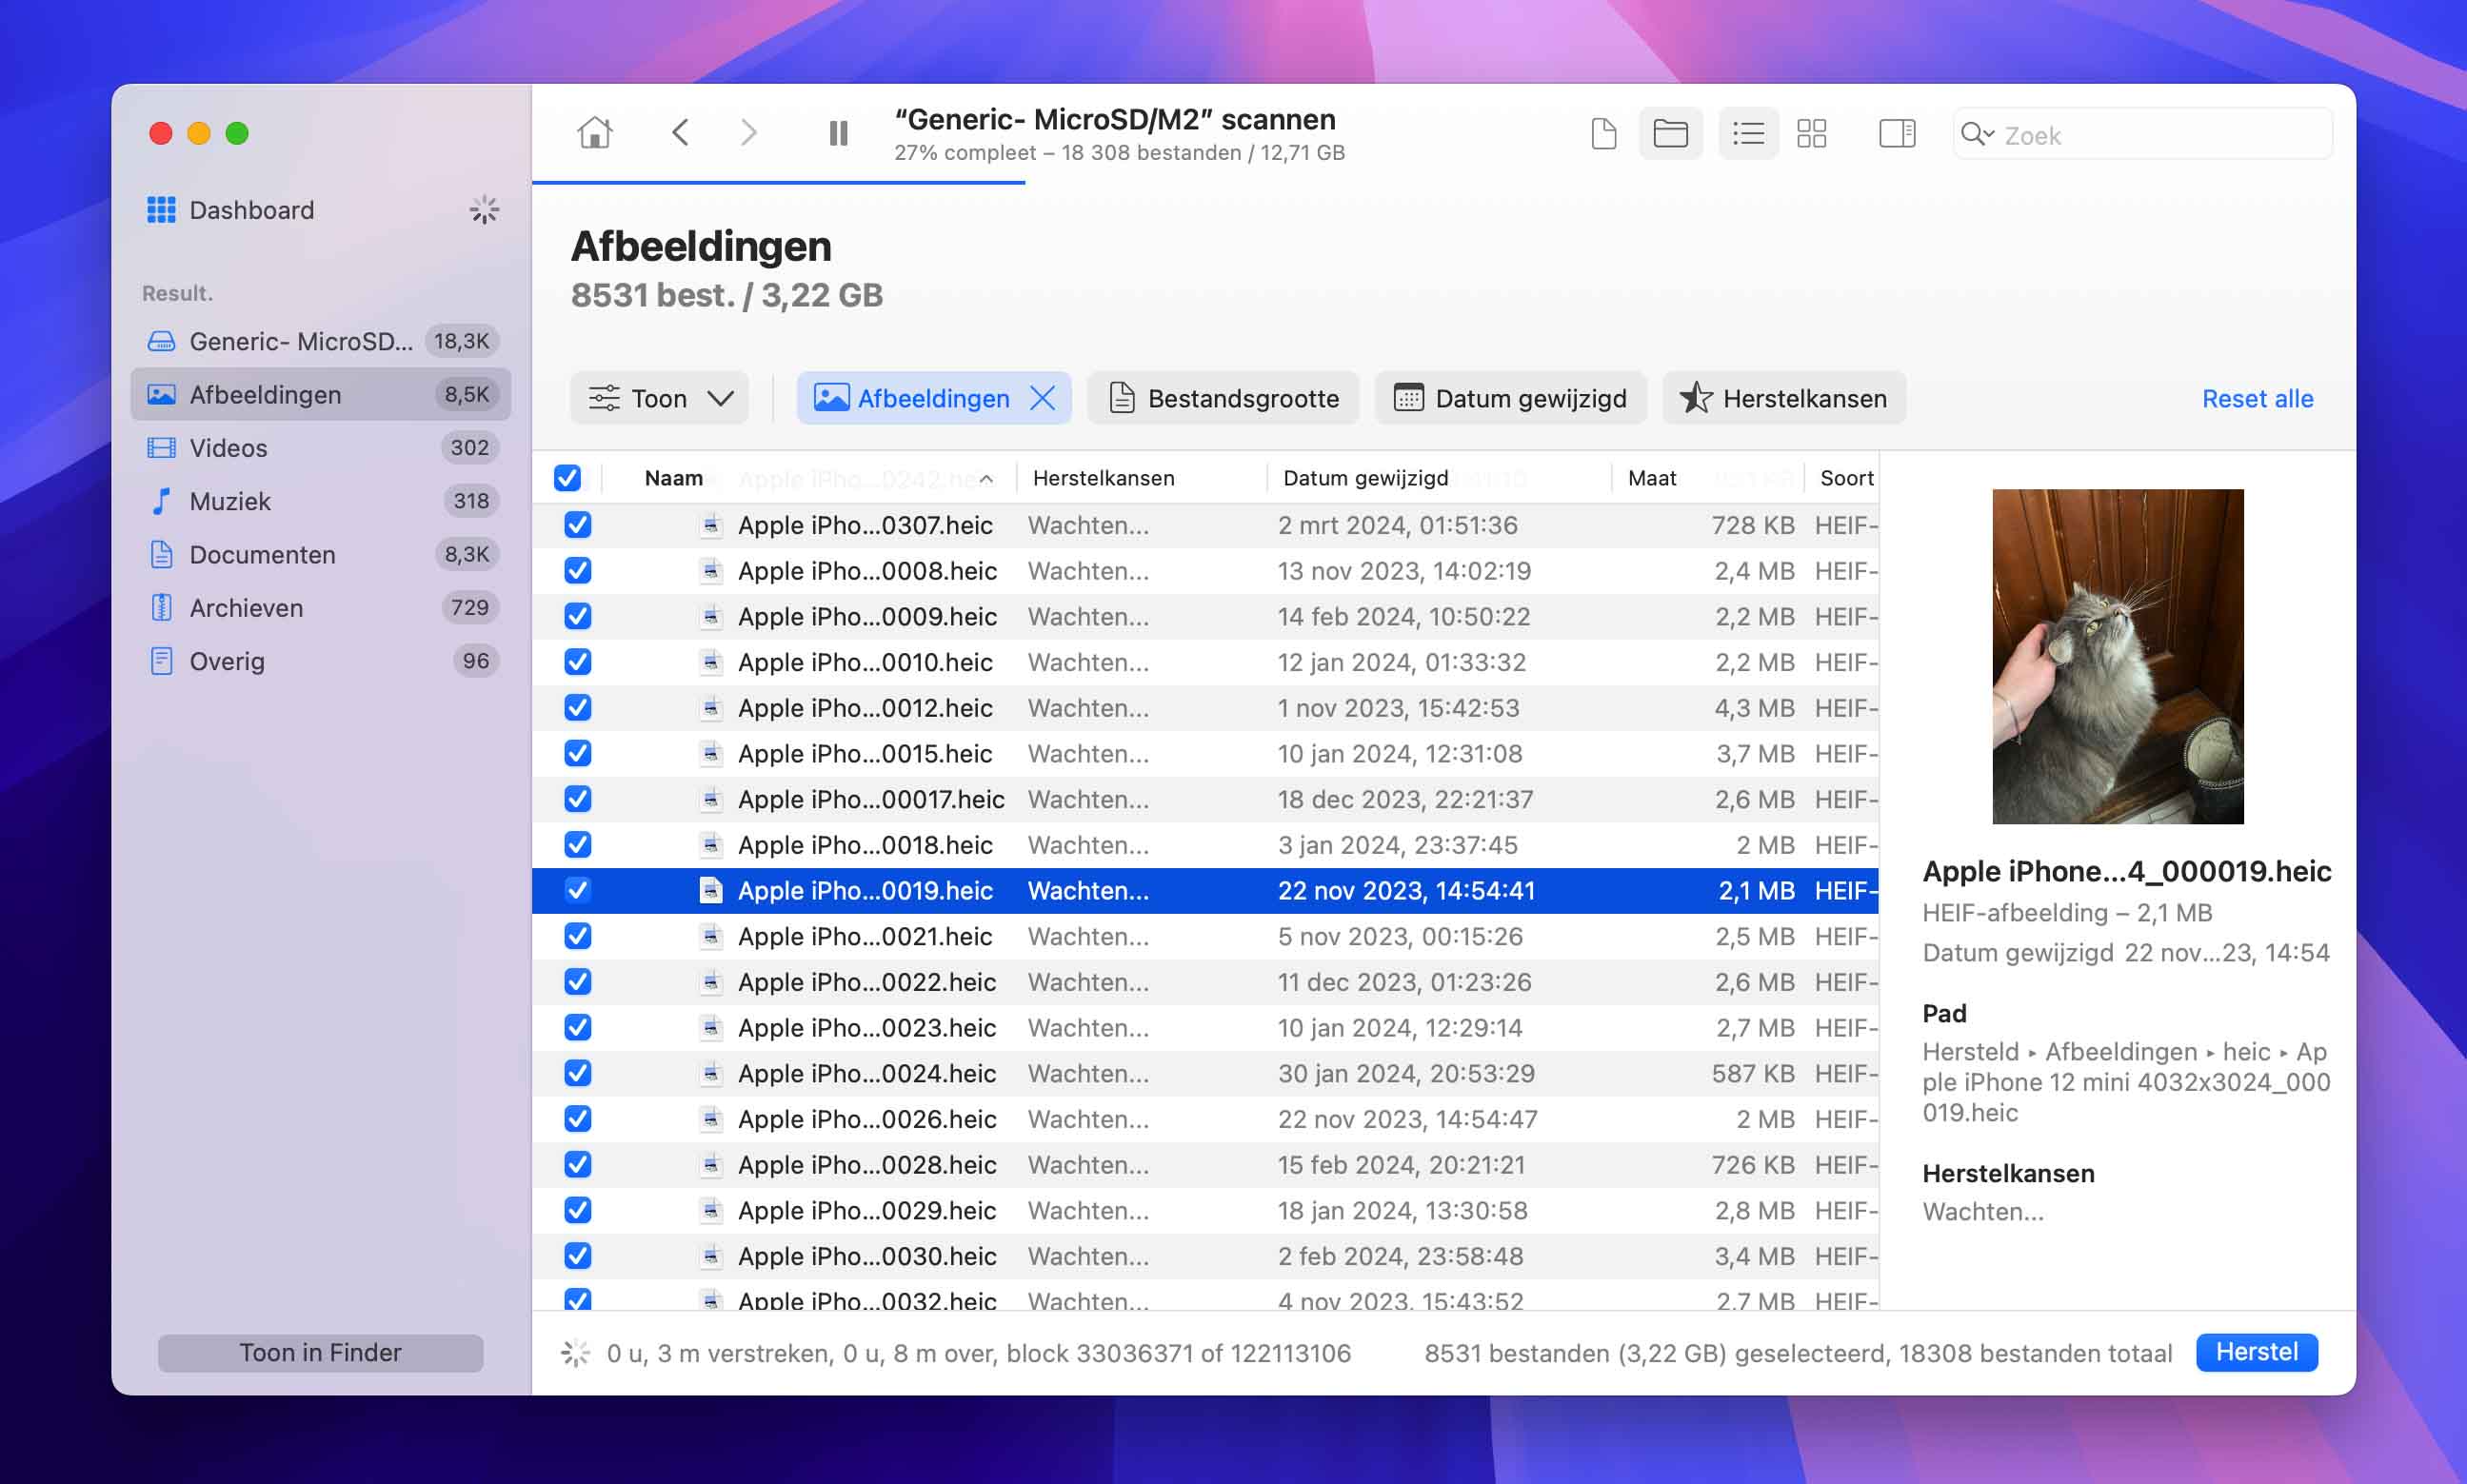Uncheck the Apple iPho...0015.heic checkbox
The height and width of the screenshot is (1484, 2467).
578,753
